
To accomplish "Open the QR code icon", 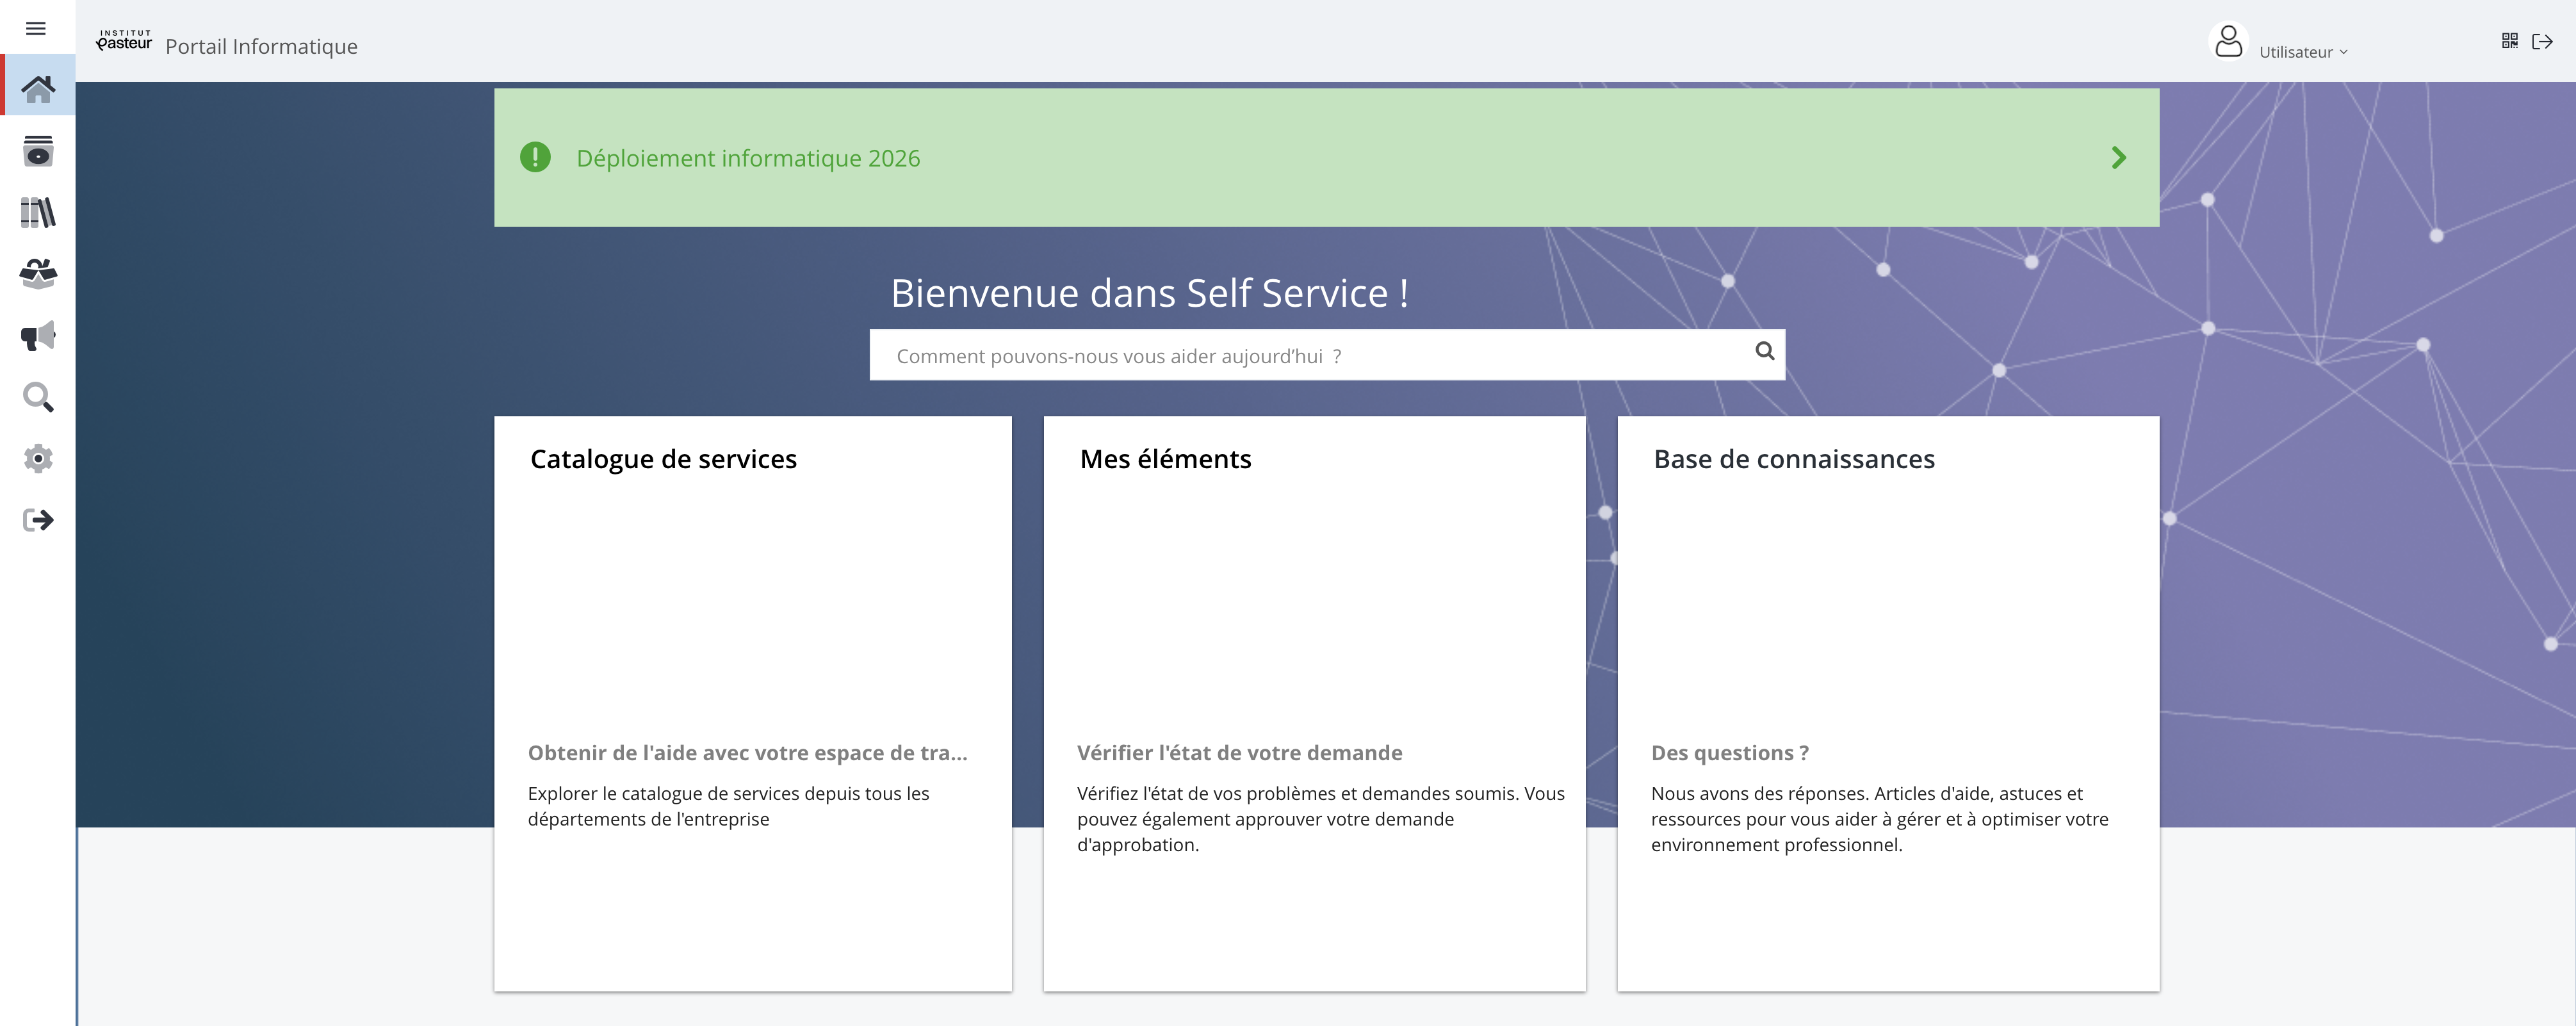I will (2509, 41).
